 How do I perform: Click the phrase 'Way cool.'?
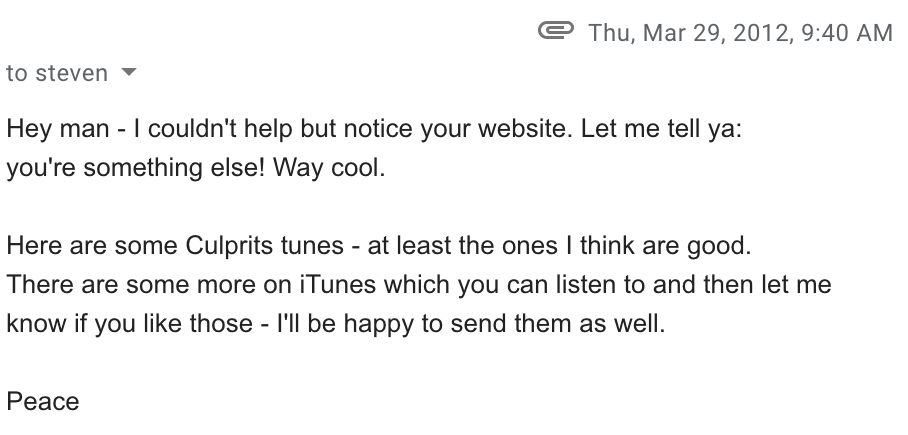[329, 168]
